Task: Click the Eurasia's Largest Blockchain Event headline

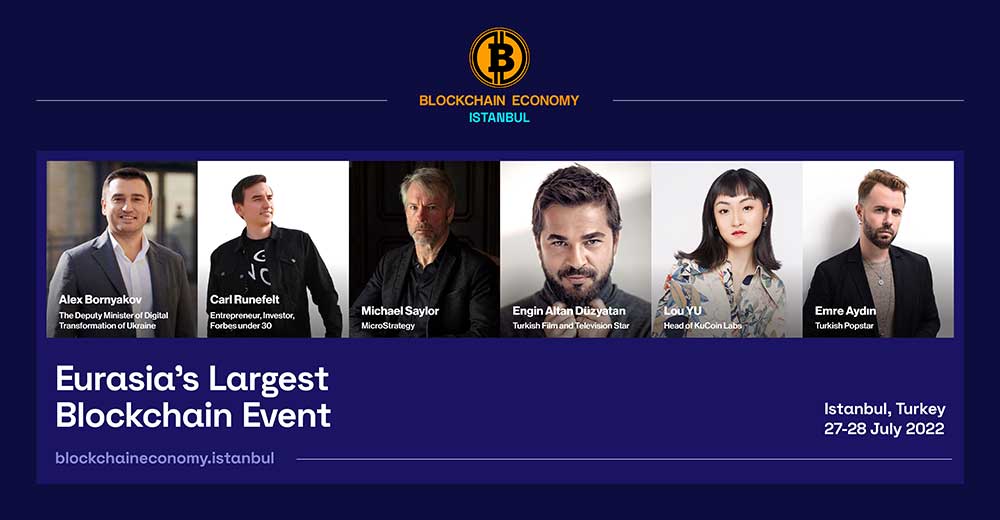Action: [193, 397]
